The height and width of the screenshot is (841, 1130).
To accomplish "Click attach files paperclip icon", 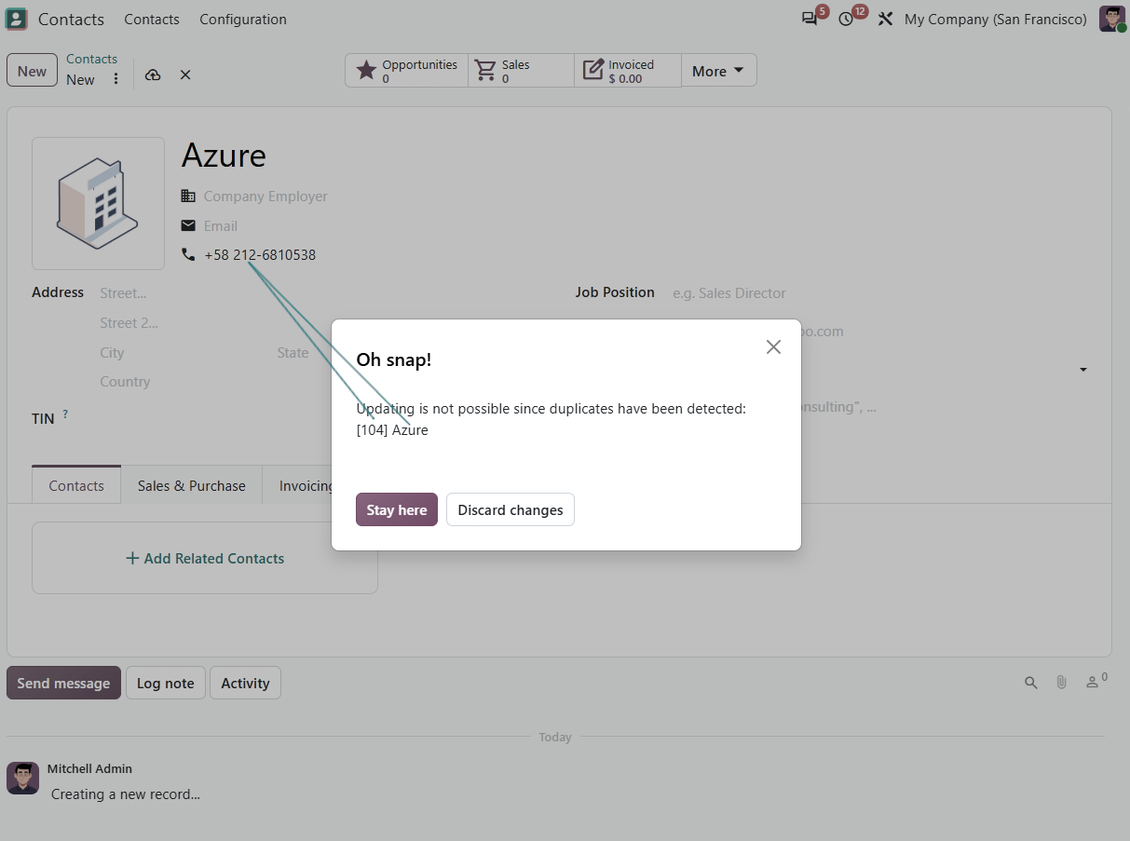I will pyautogui.click(x=1062, y=682).
